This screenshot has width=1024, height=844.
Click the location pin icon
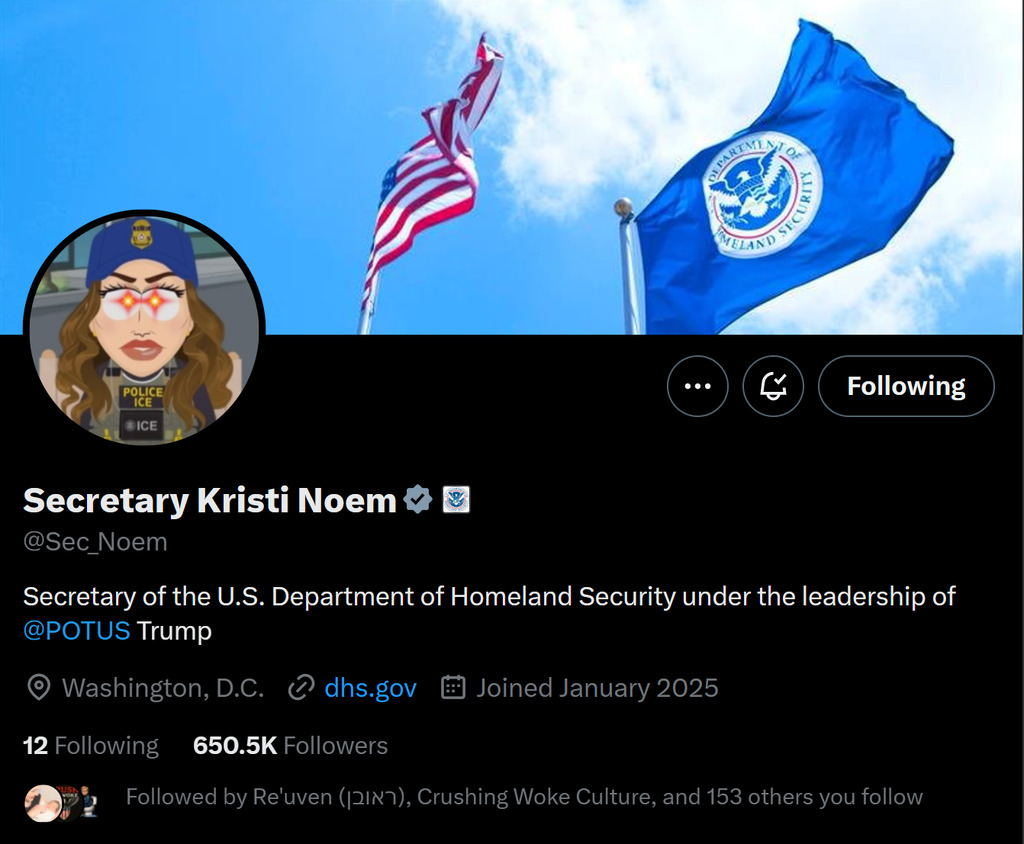point(39,688)
